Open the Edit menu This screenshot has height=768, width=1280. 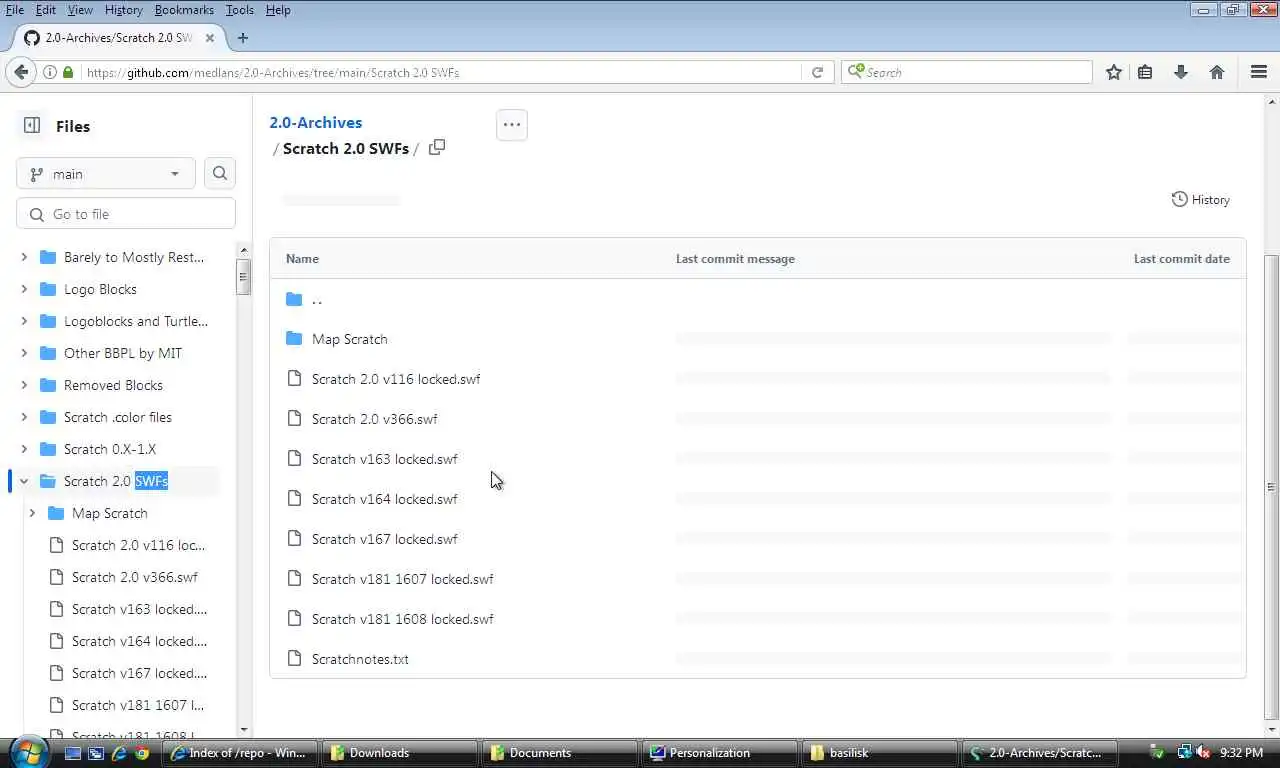(46, 10)
